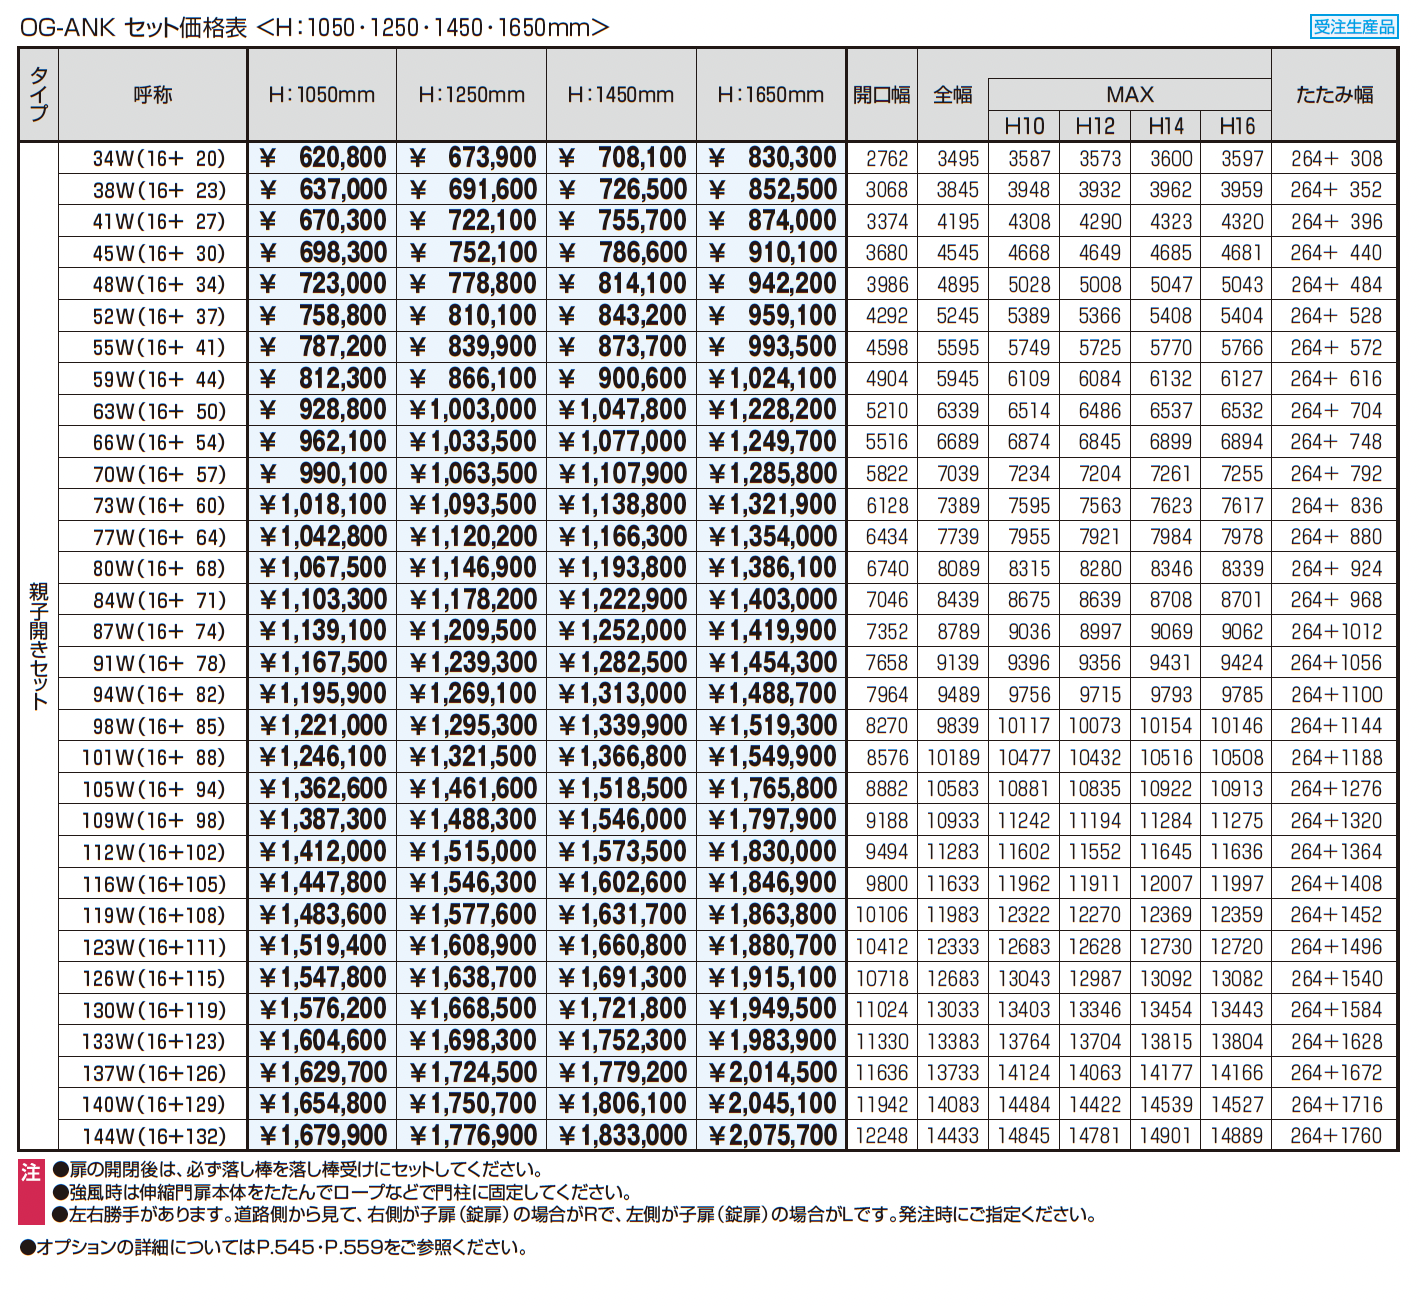
Task: Select price ¥1,797,900
Action: [x=772, y=820]
